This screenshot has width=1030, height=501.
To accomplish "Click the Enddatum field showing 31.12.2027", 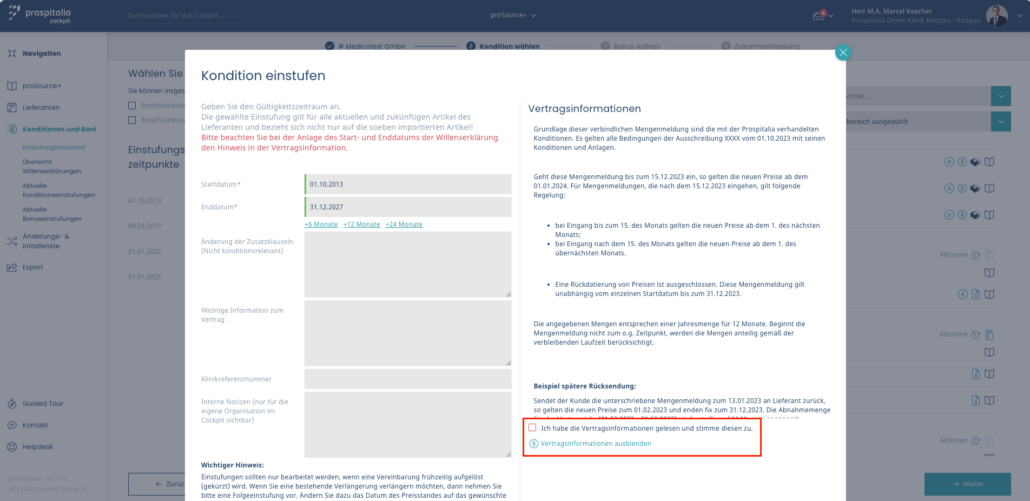I will (408, 207).
